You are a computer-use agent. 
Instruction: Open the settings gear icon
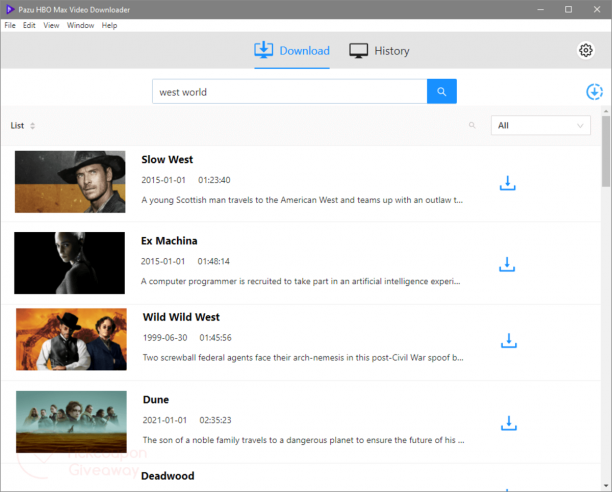click(585, 50)
